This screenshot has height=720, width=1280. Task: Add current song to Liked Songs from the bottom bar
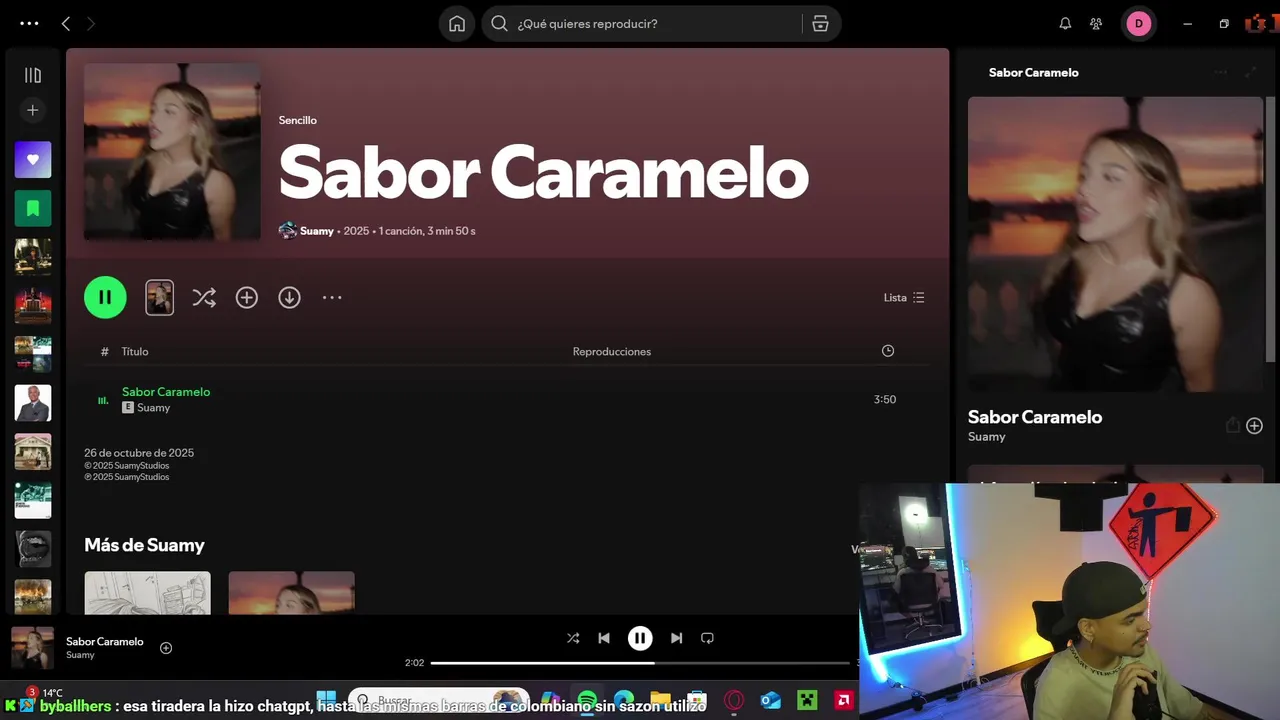[166, 648]
